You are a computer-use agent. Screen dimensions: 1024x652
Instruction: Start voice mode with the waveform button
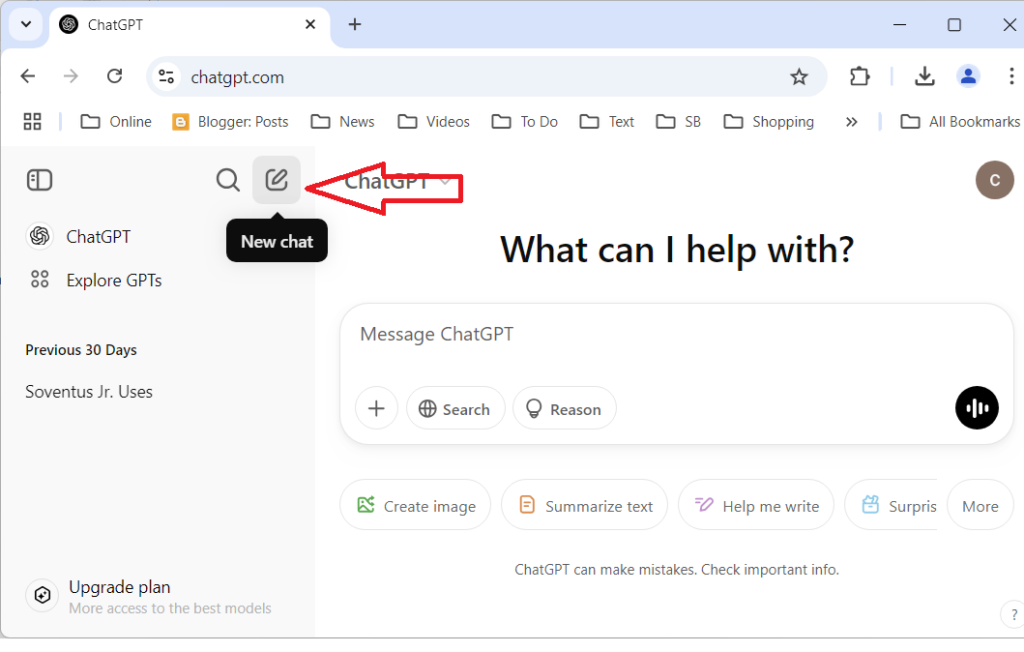coord(976,408)
